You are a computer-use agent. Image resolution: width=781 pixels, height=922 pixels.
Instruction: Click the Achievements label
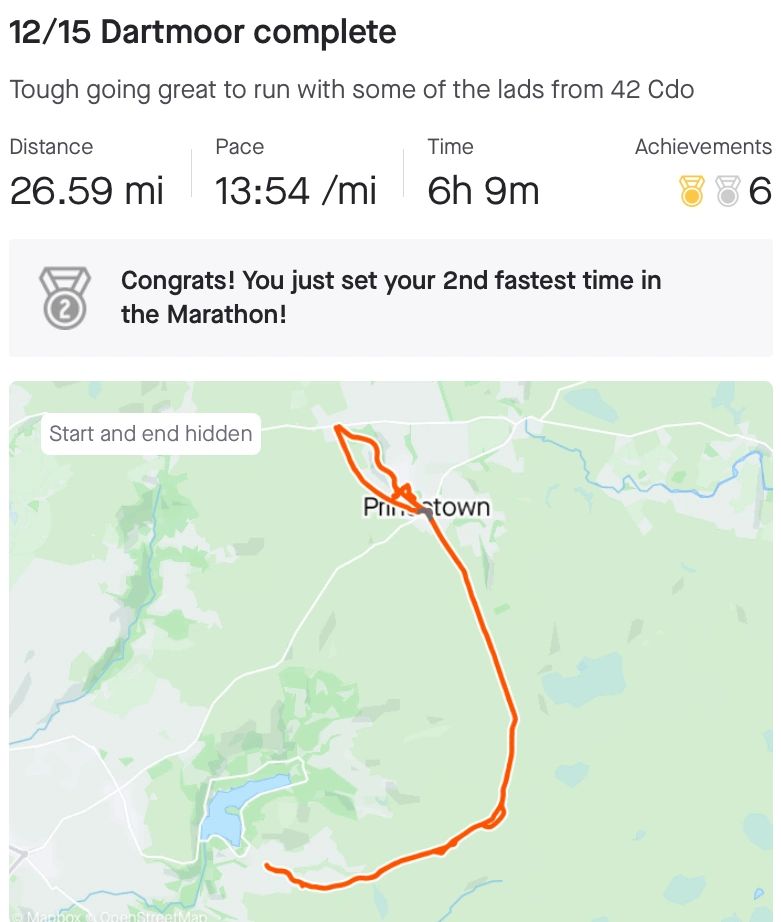point(703,147)
